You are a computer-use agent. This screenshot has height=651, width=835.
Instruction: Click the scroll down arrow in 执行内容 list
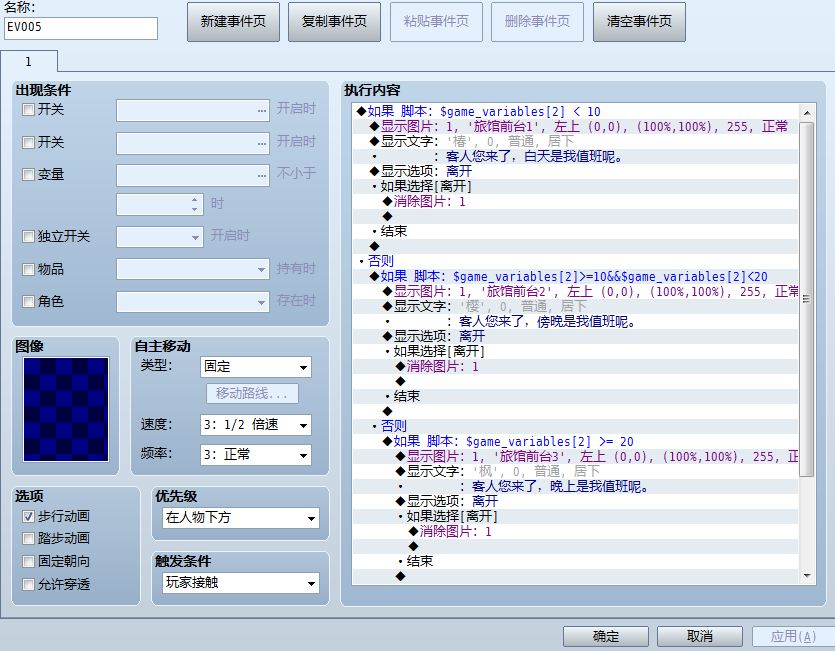807,576
